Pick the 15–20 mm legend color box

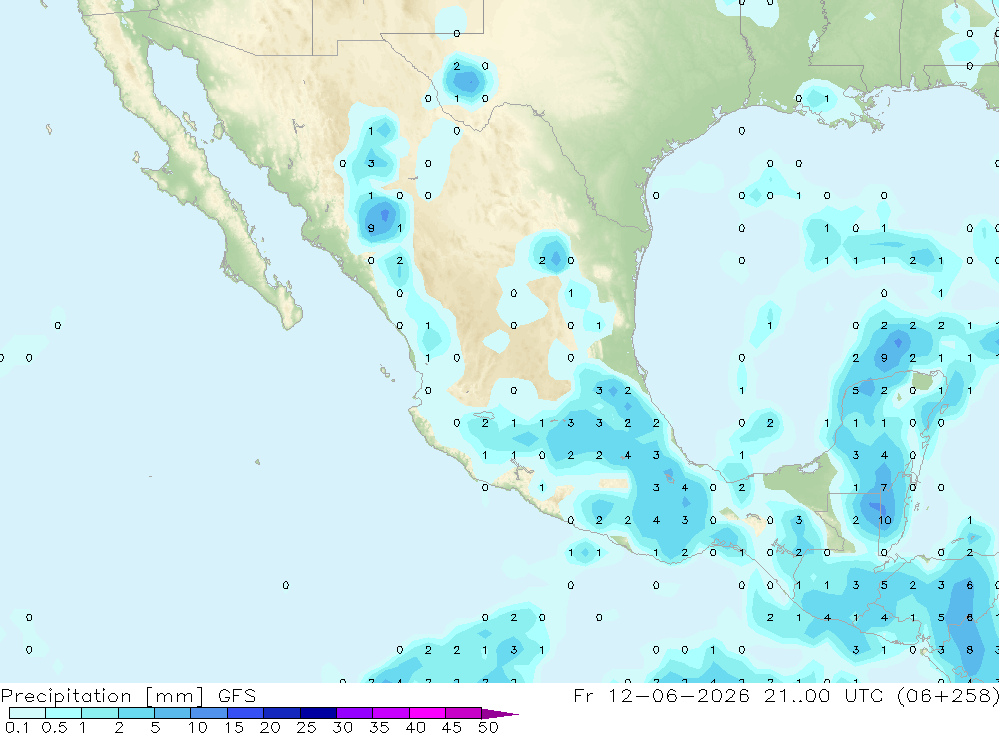coord(245,713)
